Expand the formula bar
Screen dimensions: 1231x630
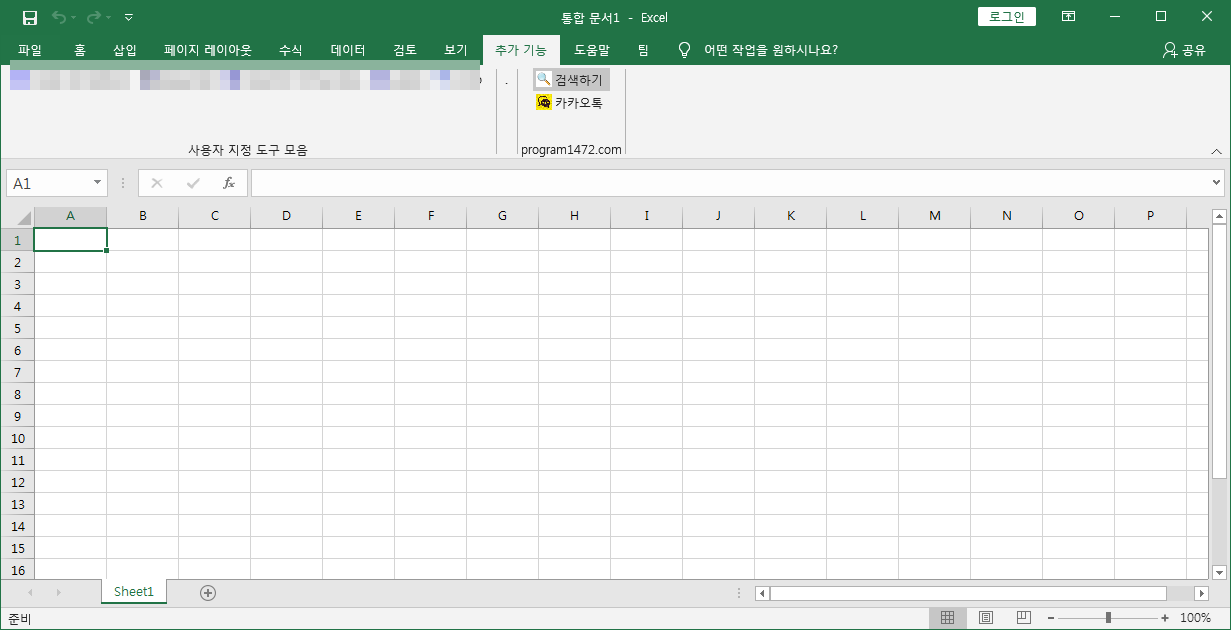pos(1216,183)
